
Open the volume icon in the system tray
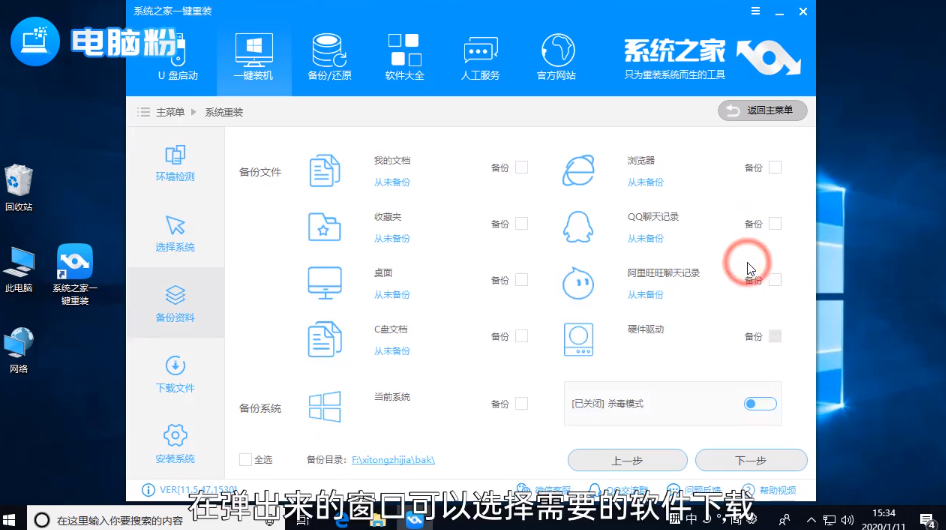click(848, 520)
